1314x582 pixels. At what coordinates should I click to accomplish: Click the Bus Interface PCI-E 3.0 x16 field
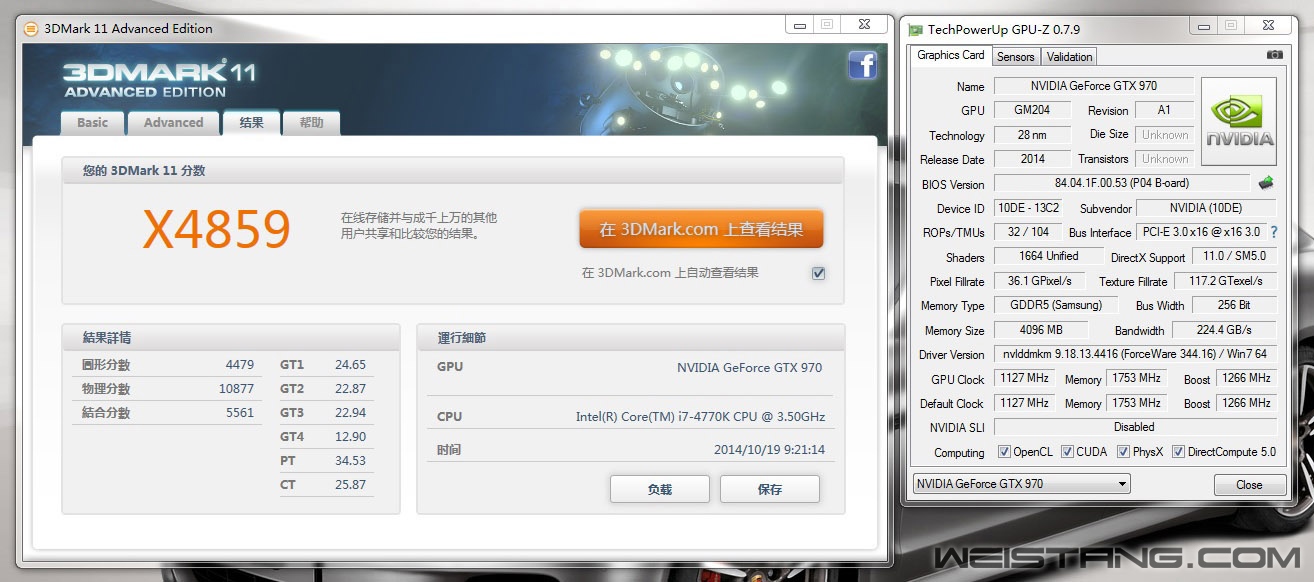tap(1201, 232)
